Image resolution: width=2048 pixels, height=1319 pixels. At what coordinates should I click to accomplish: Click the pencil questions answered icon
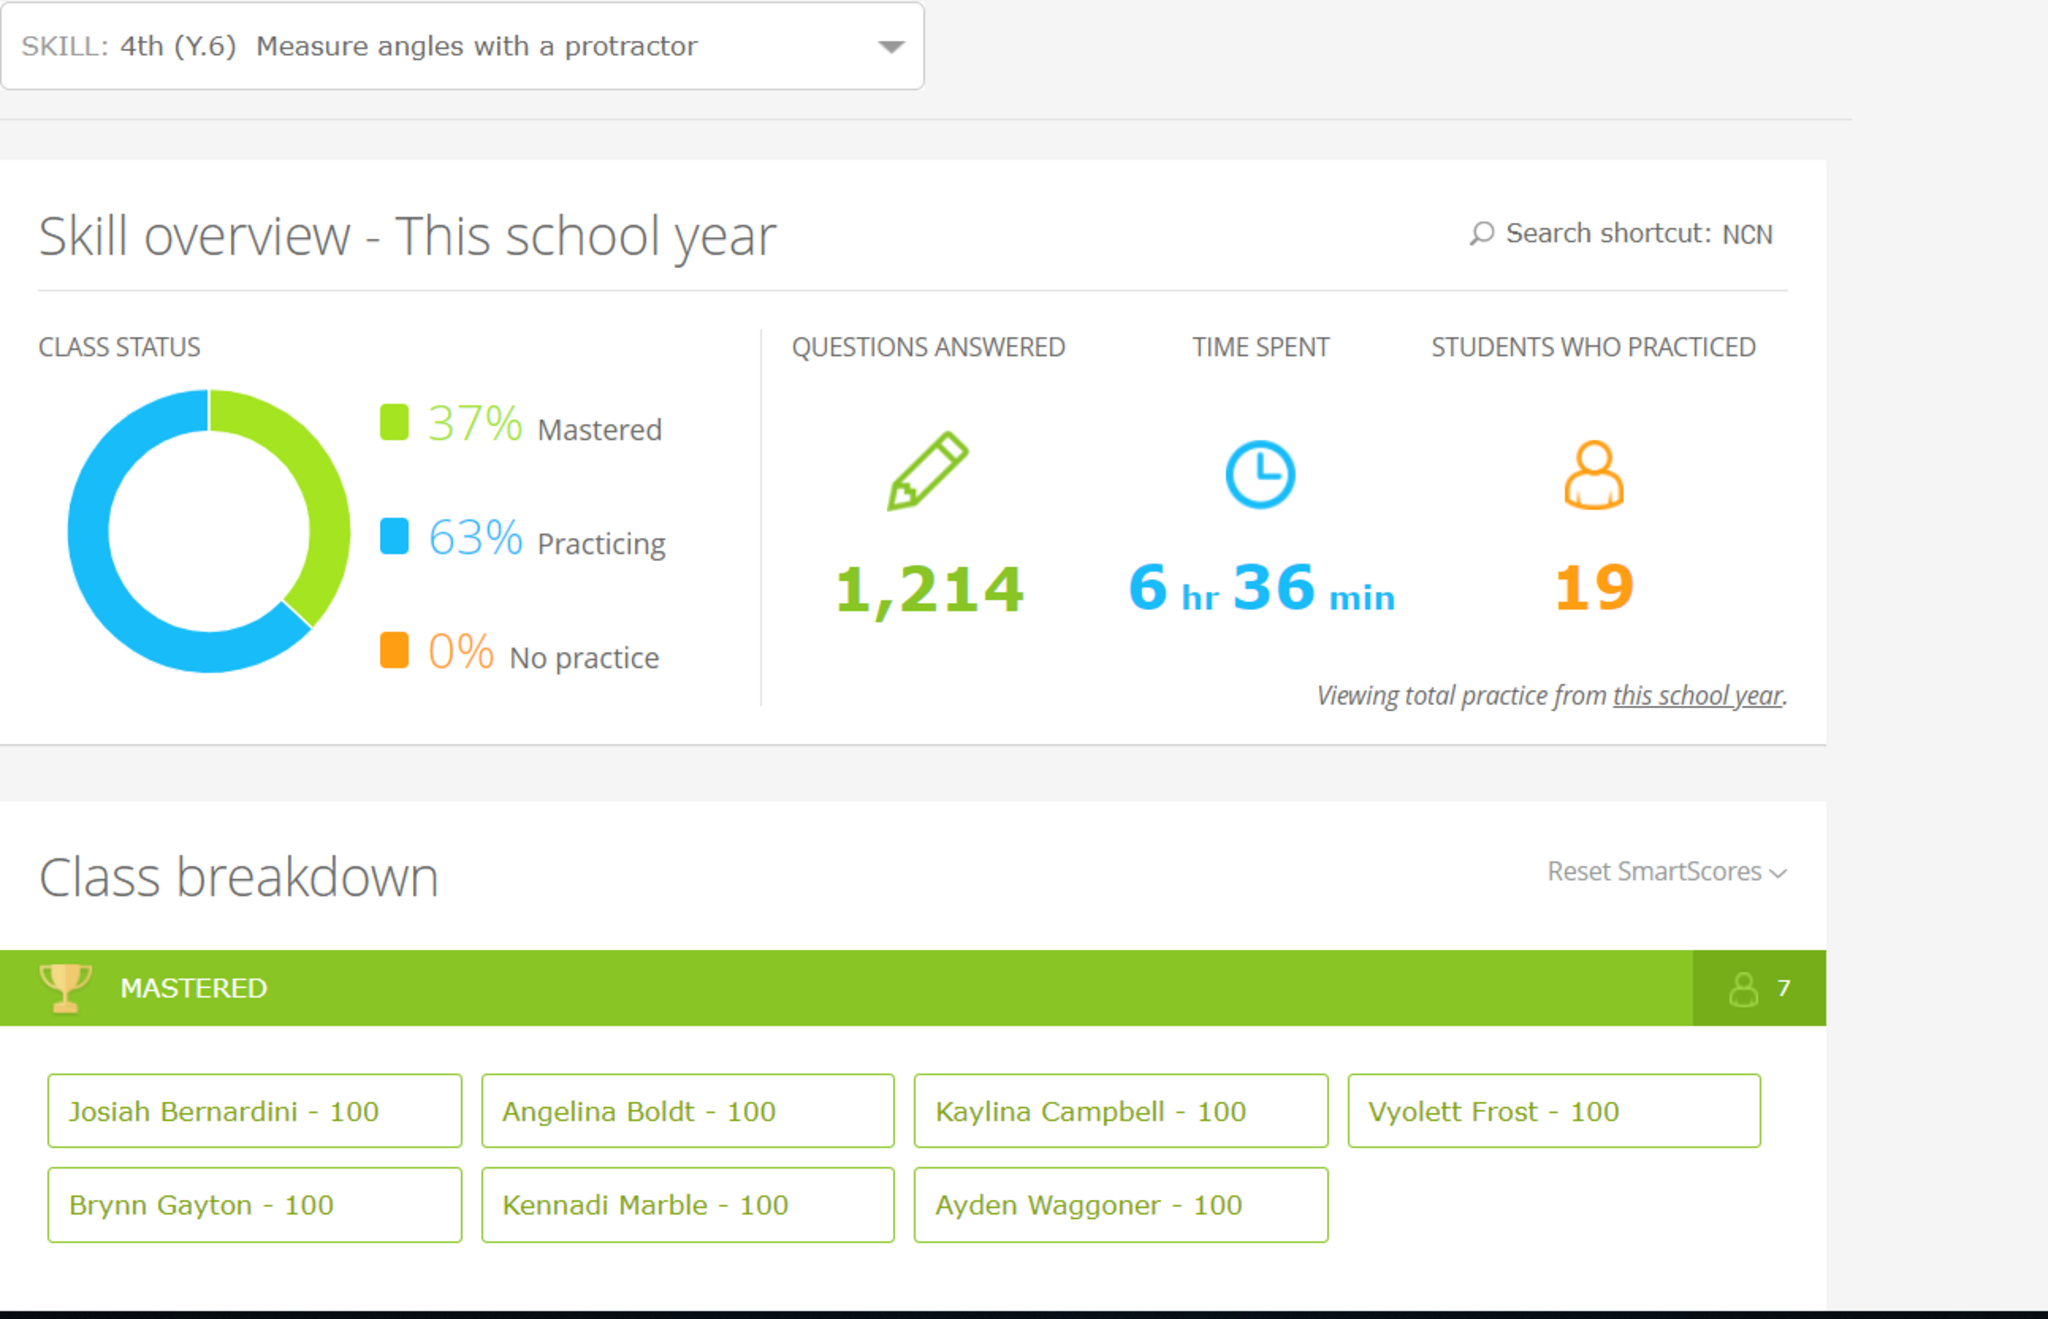[927, 472]
